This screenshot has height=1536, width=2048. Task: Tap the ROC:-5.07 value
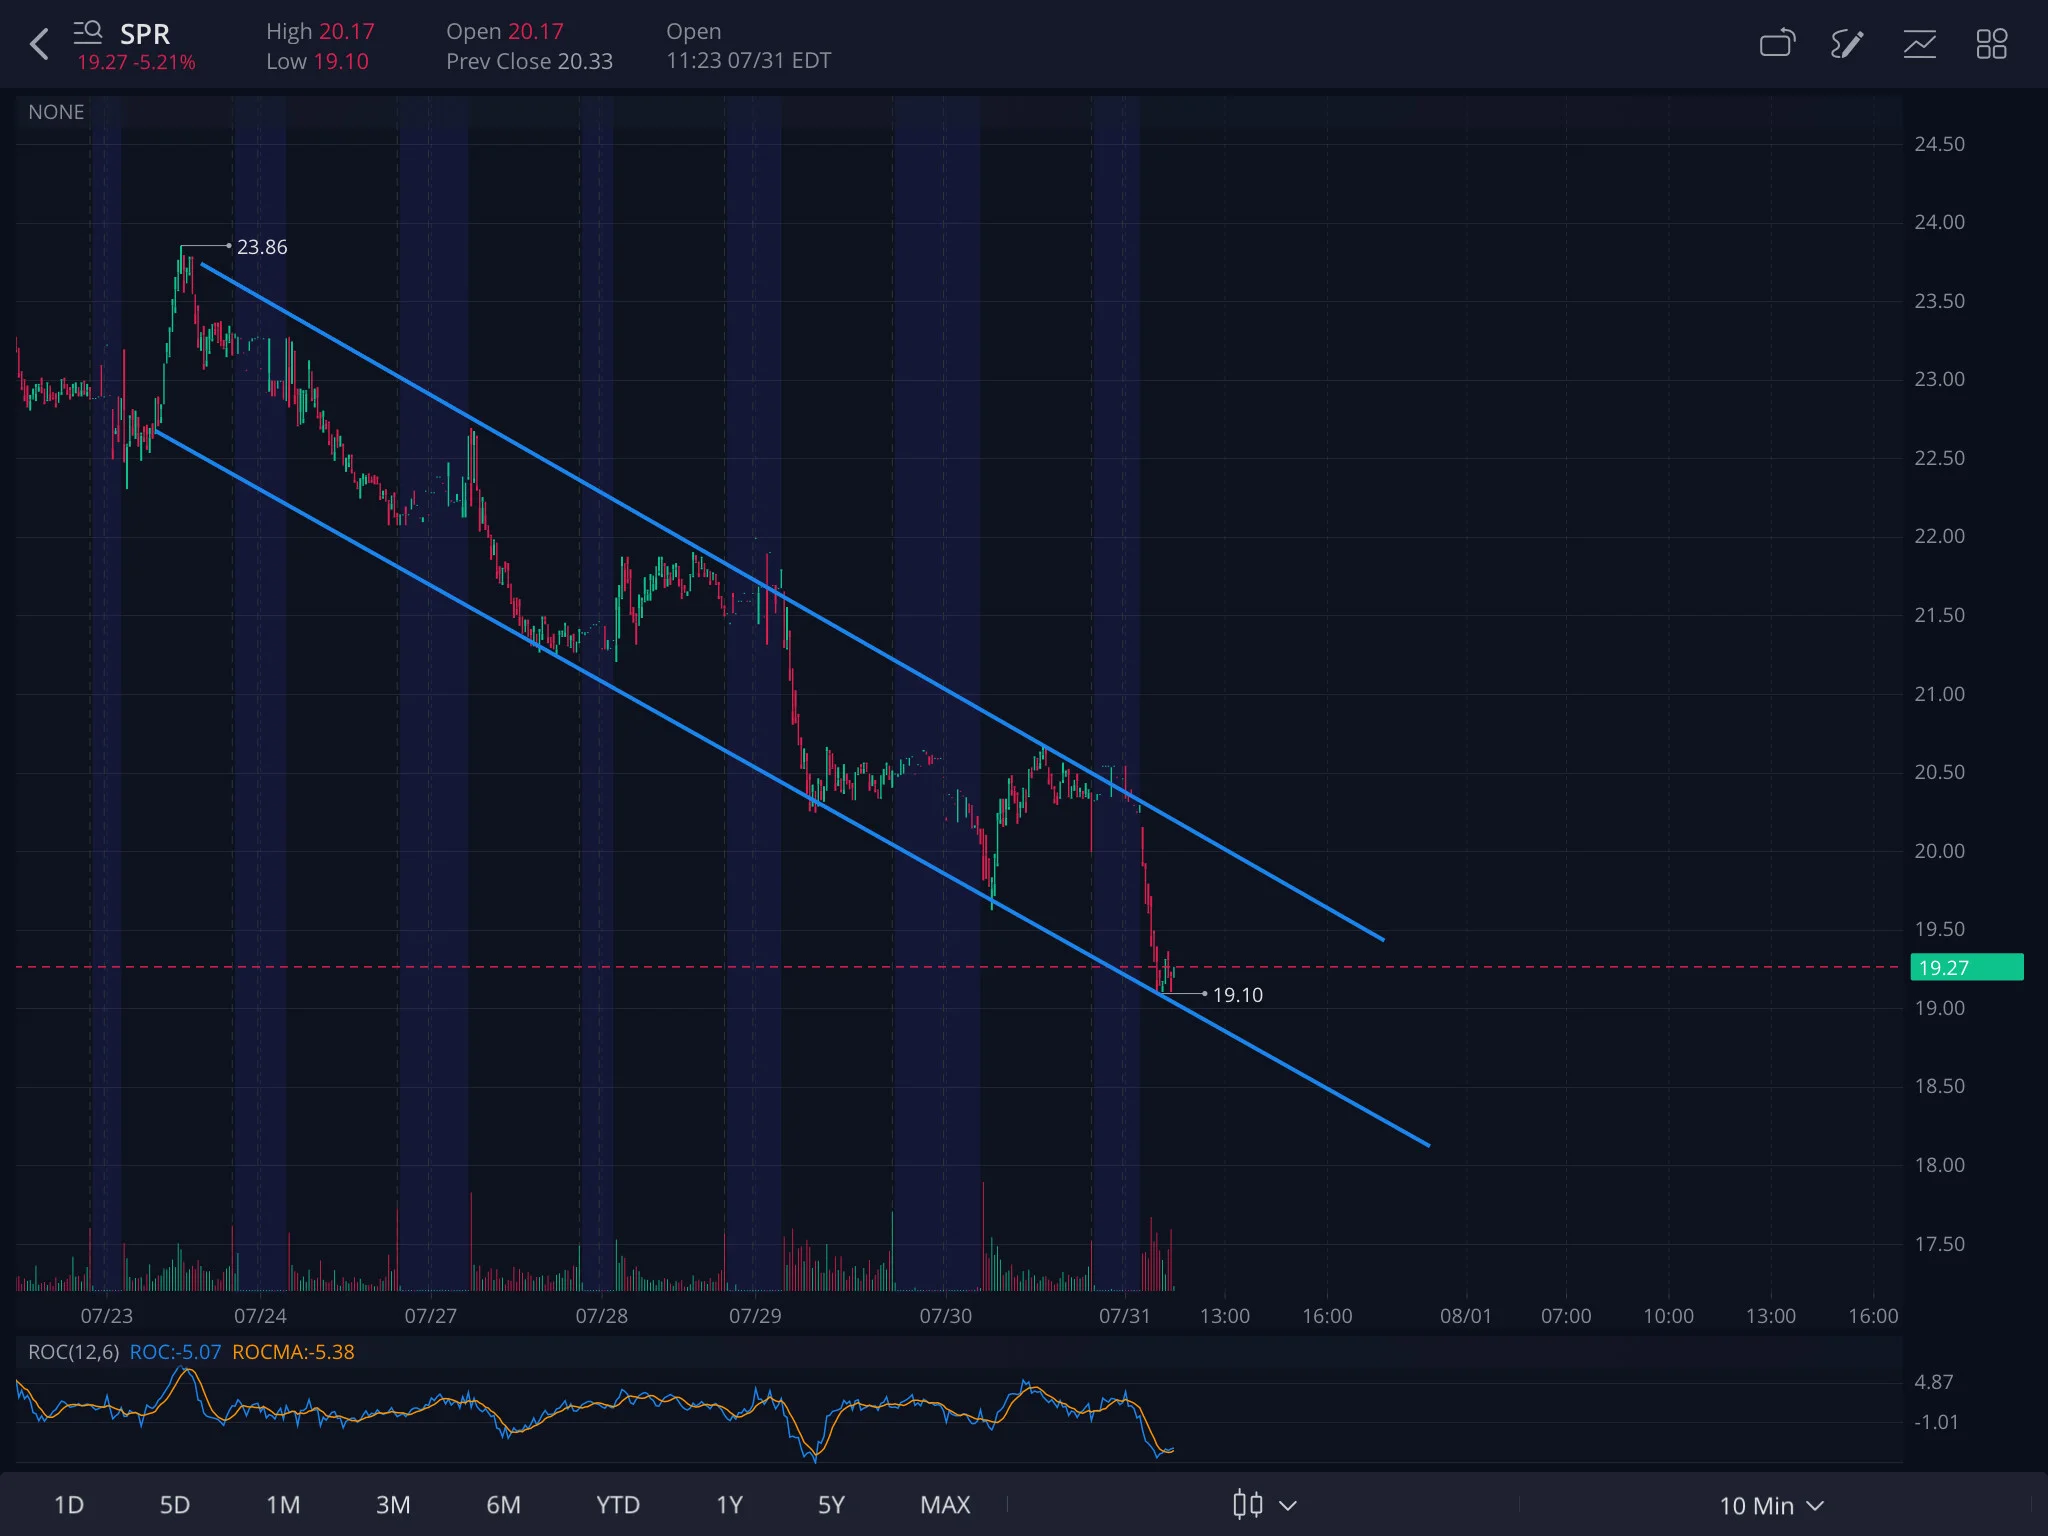coord(175,1352)
